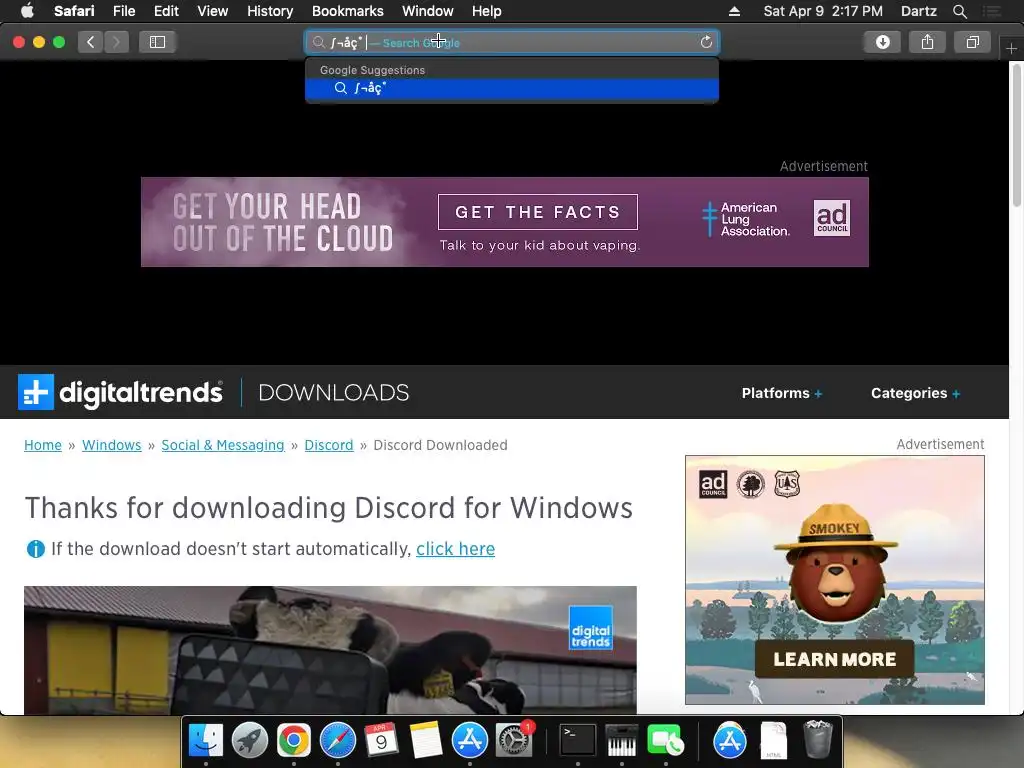This screenshot has height=768, width=1024.
Task: Open the App Store icon beside Notes
Action: pos(470,741)
